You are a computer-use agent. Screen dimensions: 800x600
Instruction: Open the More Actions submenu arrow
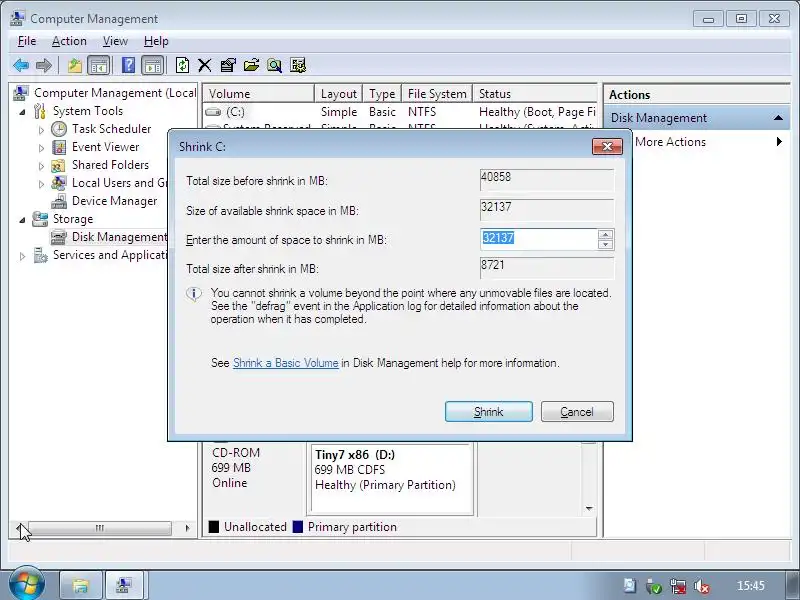pos(779,141)
